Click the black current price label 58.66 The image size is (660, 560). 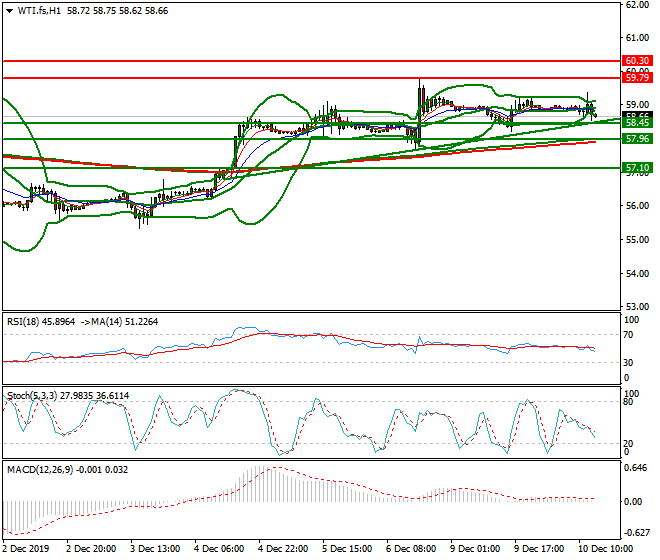tap(637, 116)
